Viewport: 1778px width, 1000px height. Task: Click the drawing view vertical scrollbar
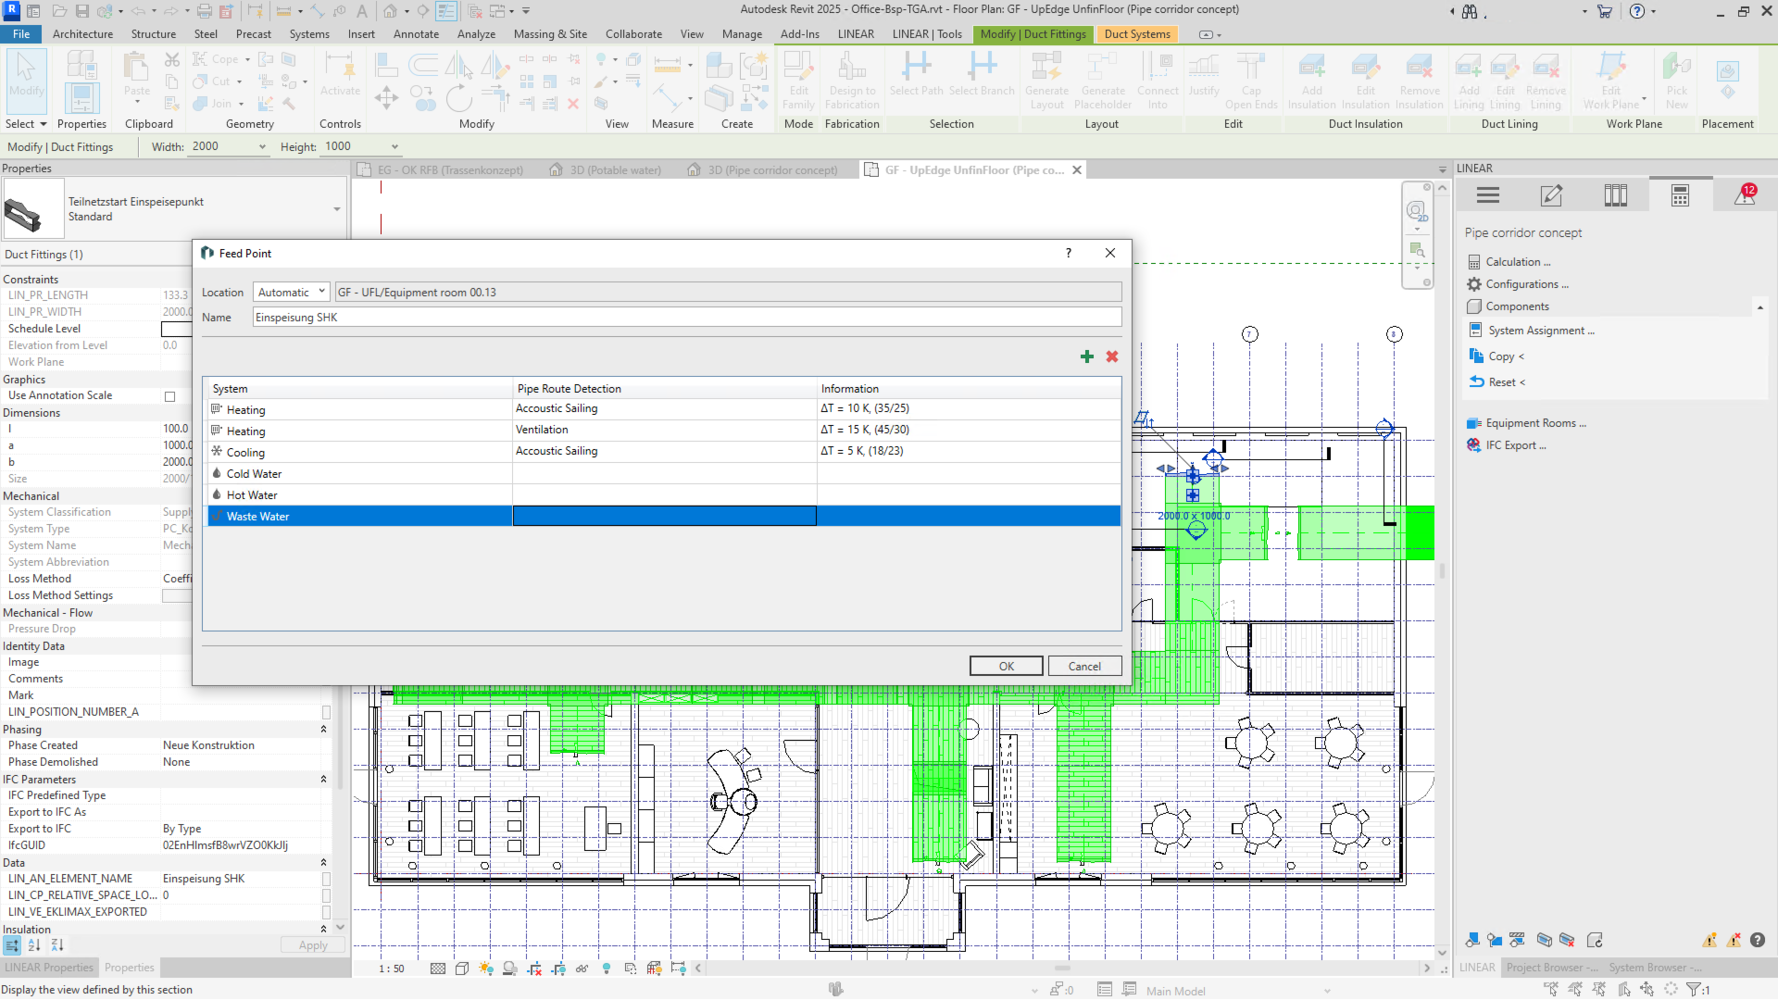(1442, 570)
